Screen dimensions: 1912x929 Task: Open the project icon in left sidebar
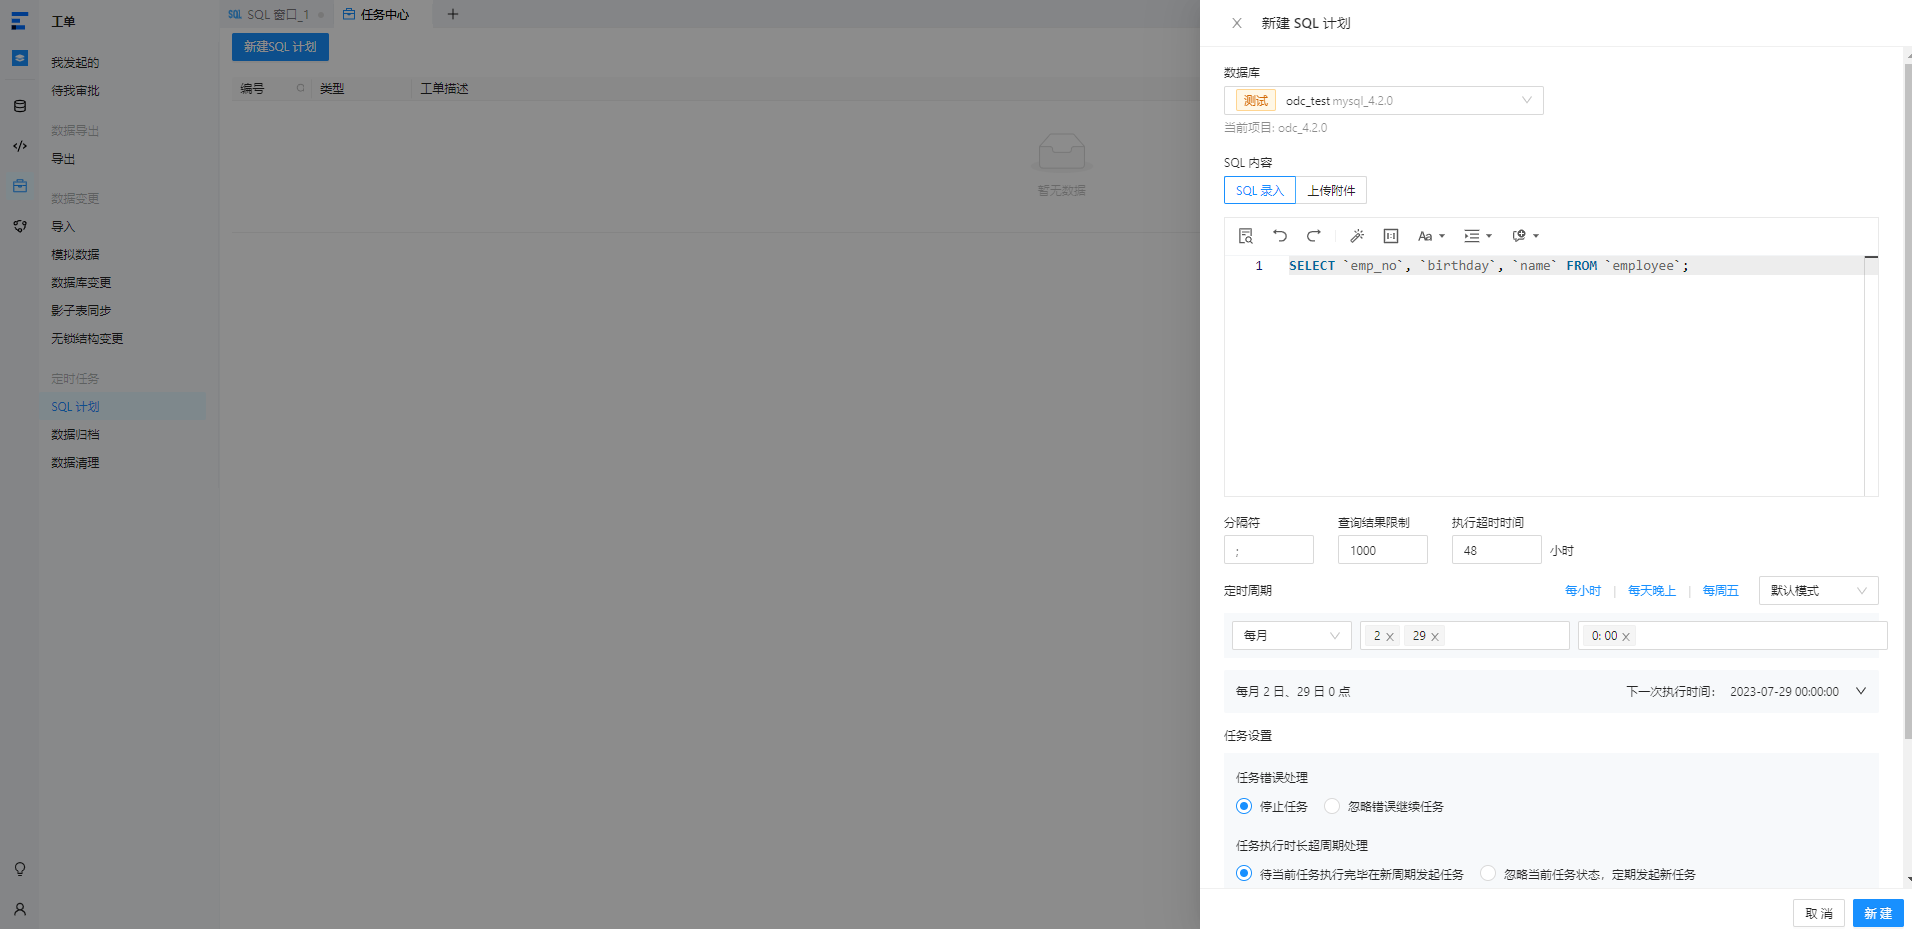click(x=20, y=58)
